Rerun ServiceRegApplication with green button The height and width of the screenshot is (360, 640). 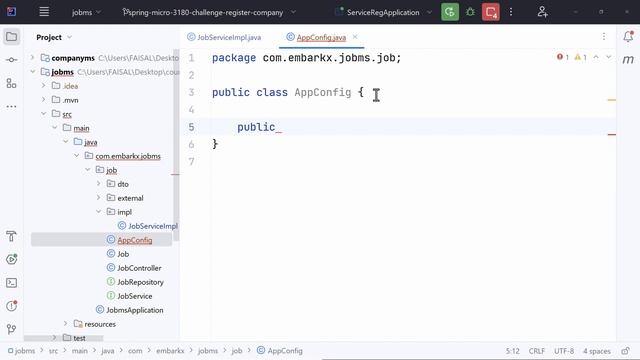click(450, 12)
